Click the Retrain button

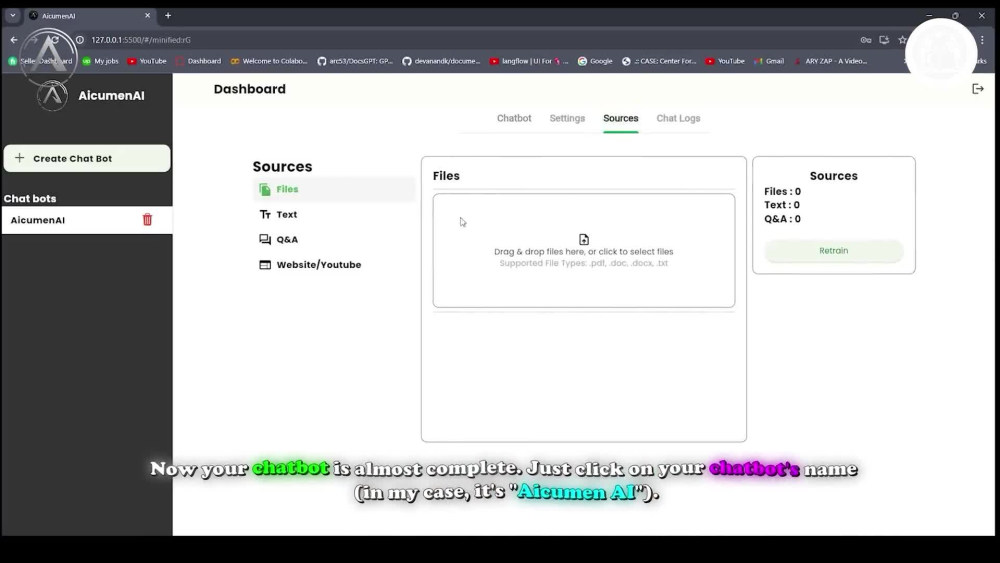point(834,251)
